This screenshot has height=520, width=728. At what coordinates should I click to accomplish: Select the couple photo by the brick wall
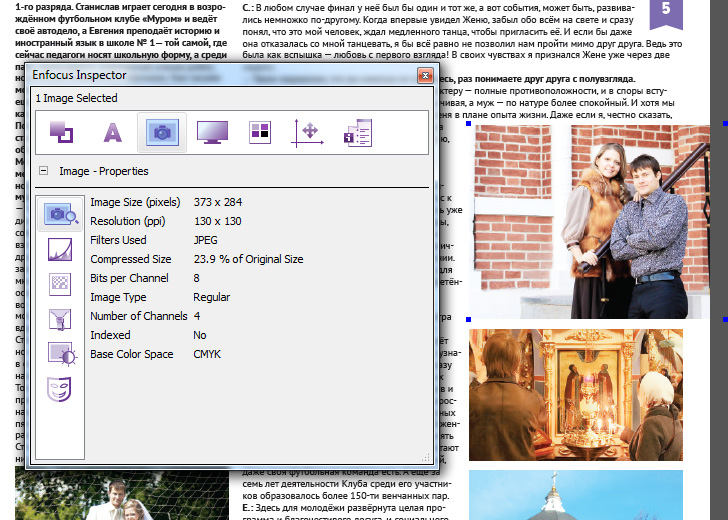click(x=590, y=221)
